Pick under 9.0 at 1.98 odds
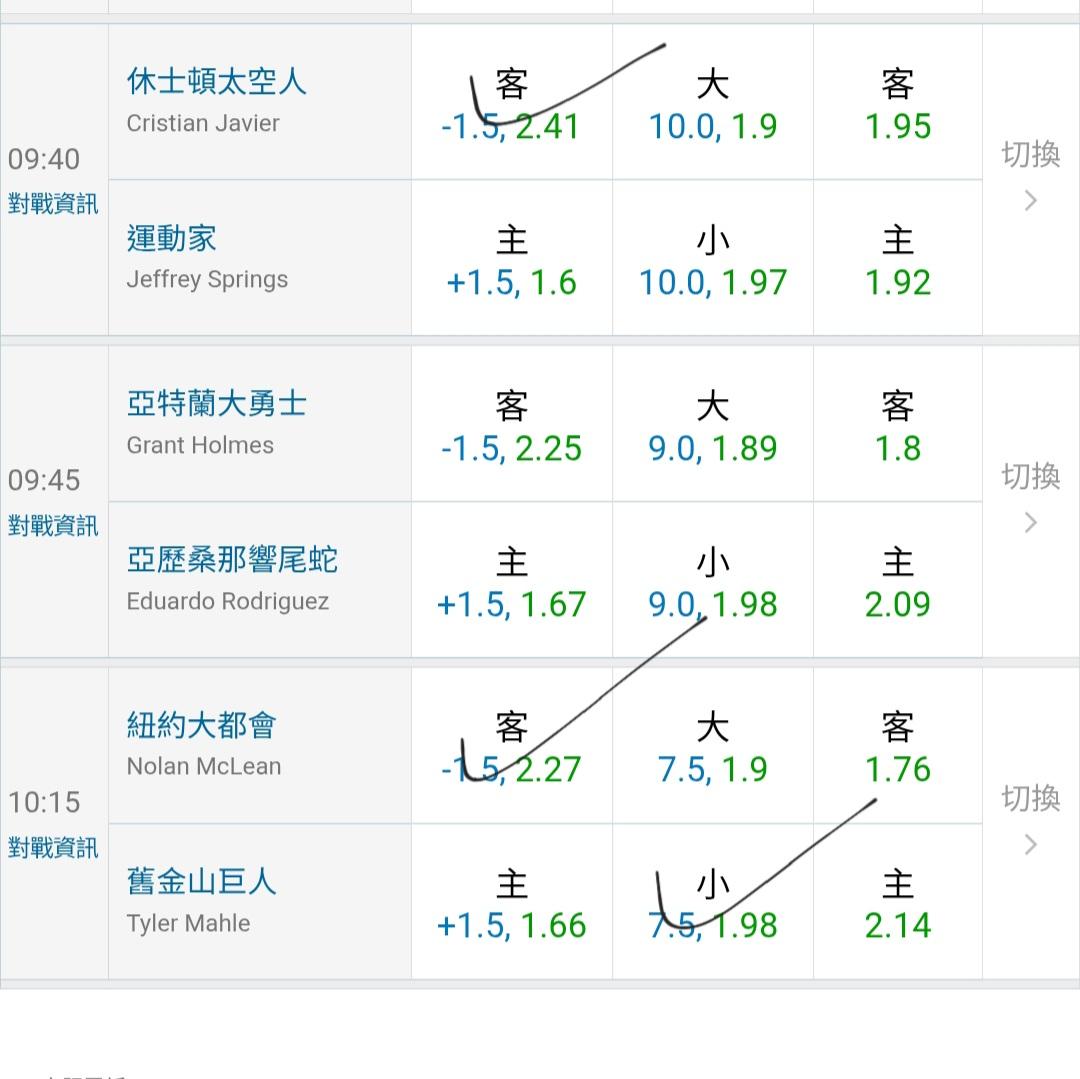Screen dimensions: 1080x1079 pyautogui.click(x=712, y=582)
